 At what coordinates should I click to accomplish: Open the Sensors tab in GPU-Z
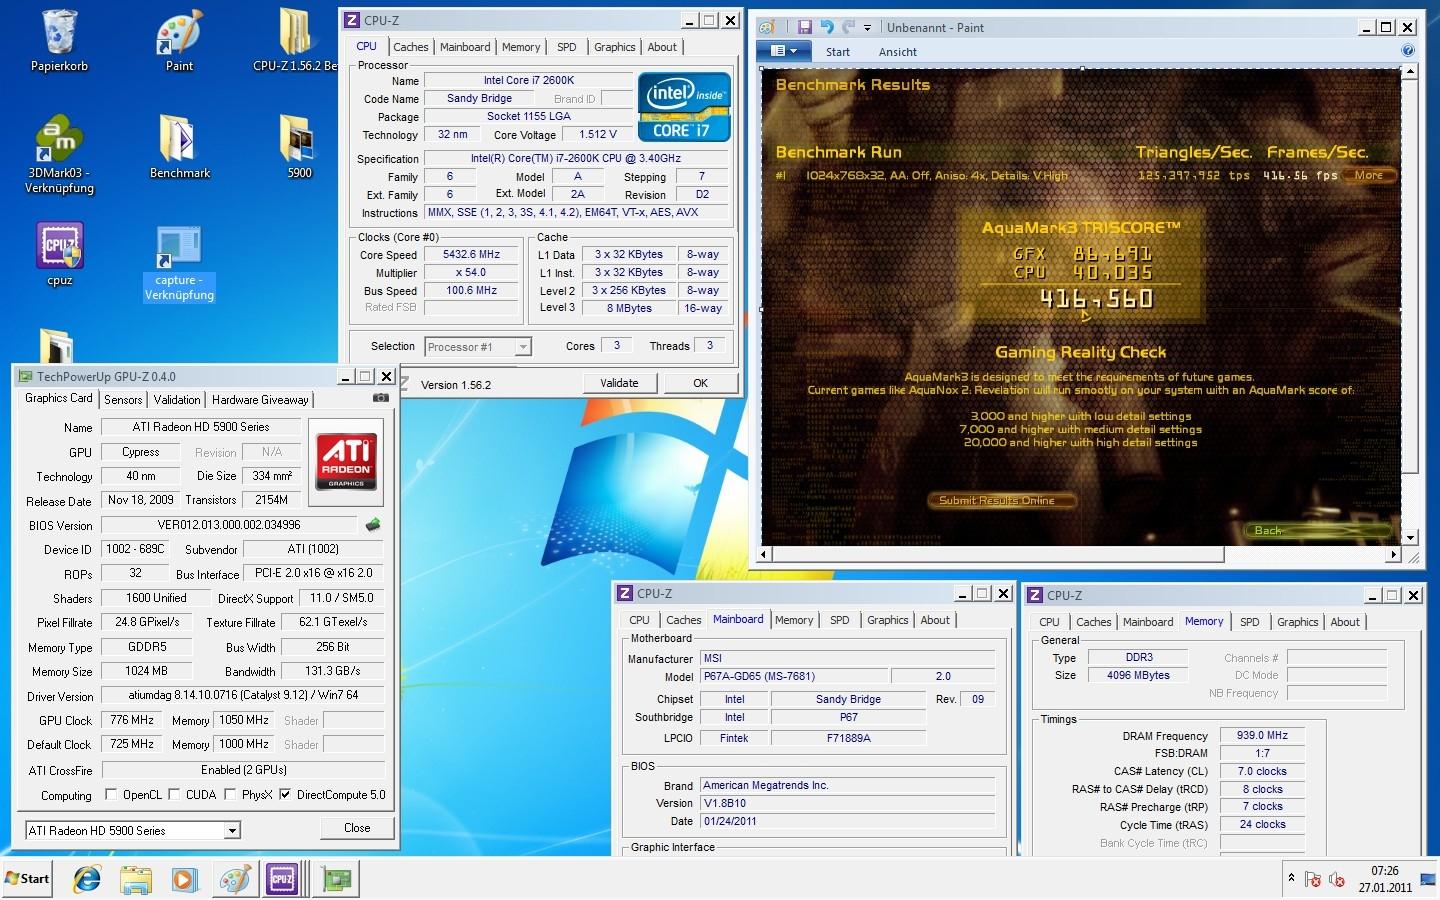pos(123,400)
